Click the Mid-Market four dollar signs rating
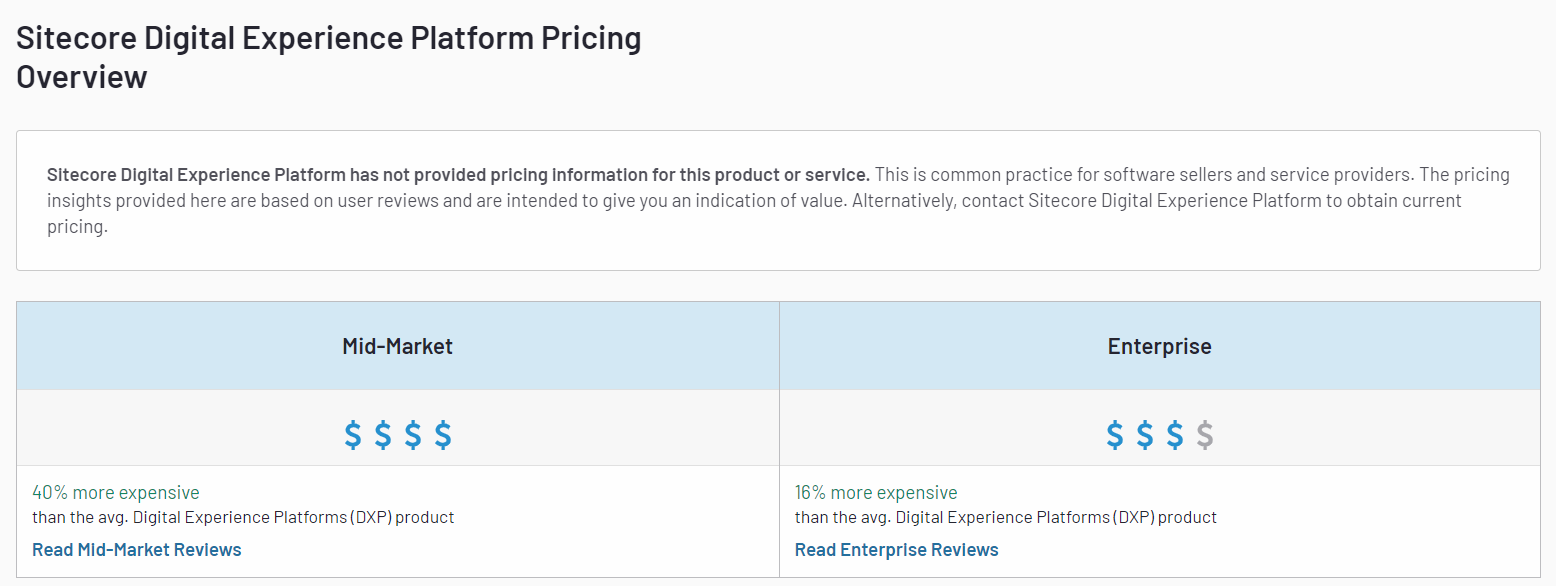The height and width of the screenshot is (586, 1556). (398, 435)
